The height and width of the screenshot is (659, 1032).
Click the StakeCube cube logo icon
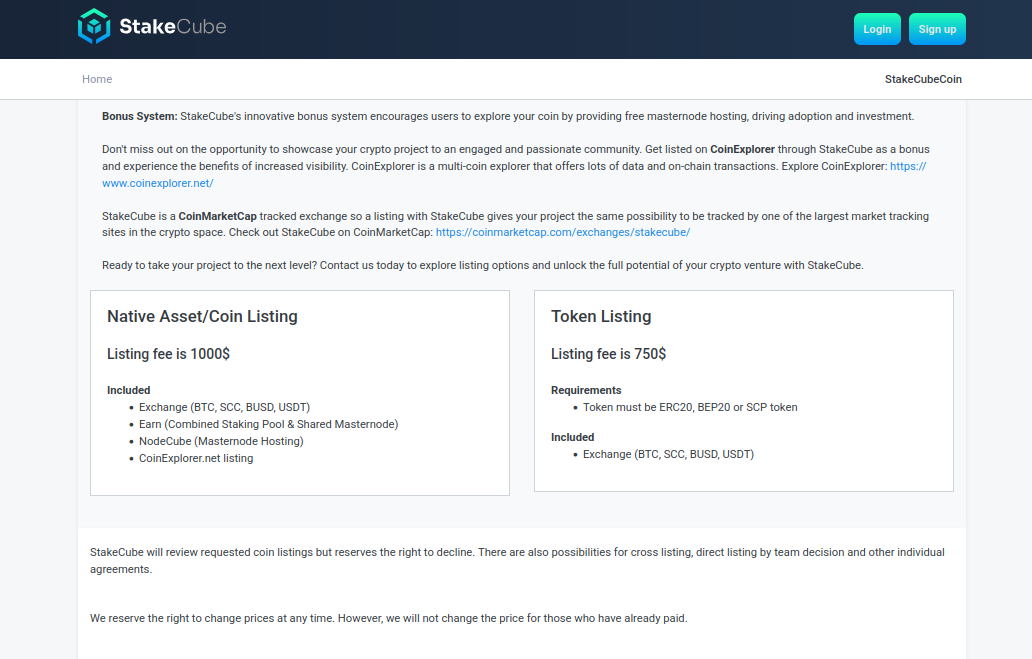coord(94,27)
